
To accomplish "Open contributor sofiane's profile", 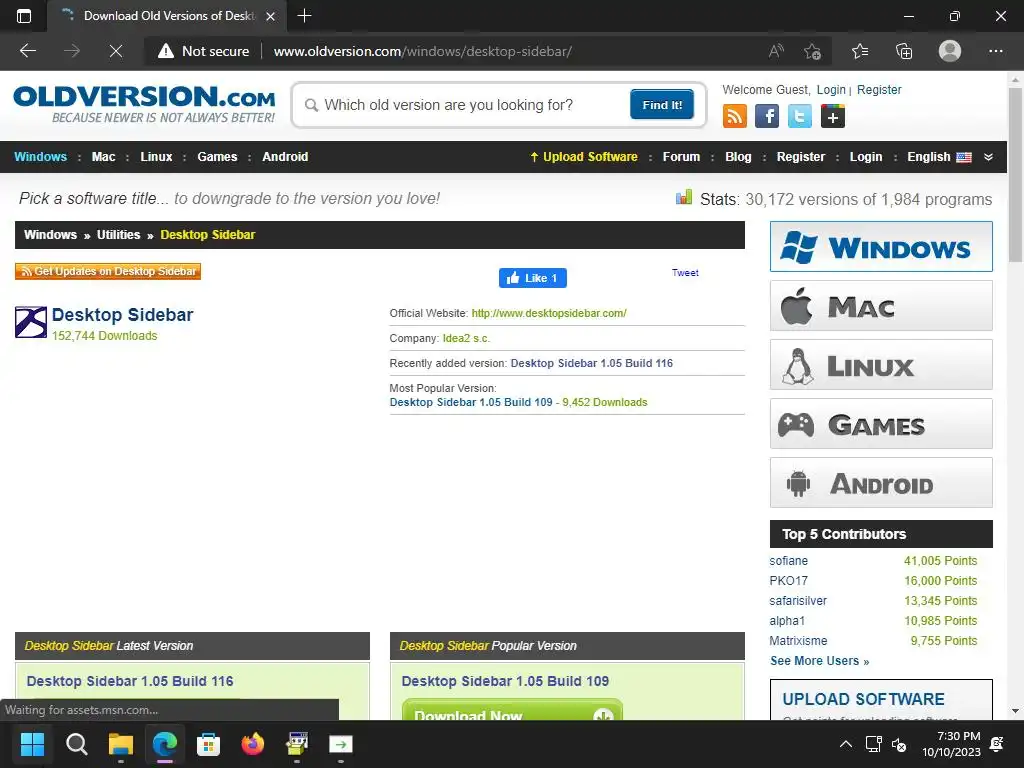I will point(788,561).
